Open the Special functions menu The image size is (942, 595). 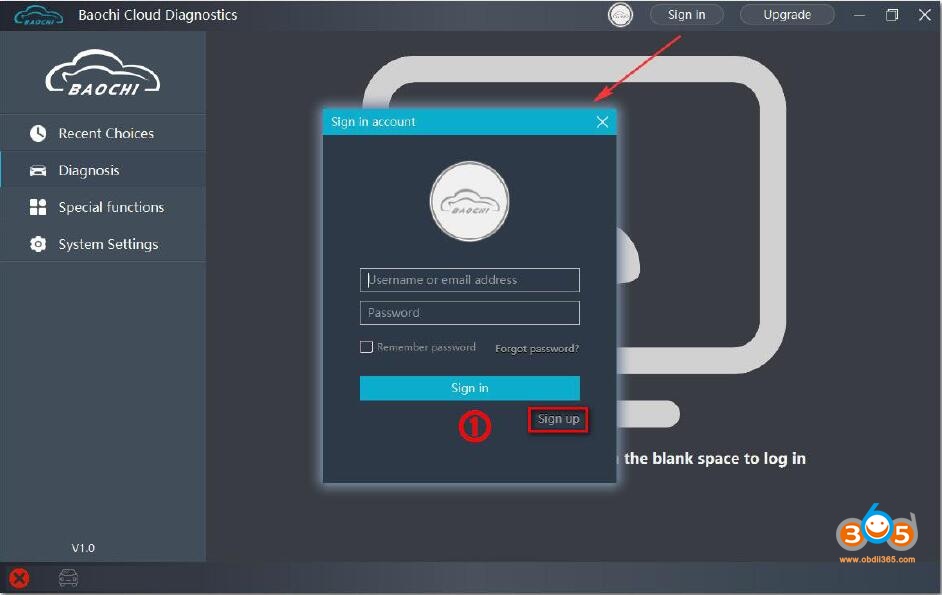point(103,207)
